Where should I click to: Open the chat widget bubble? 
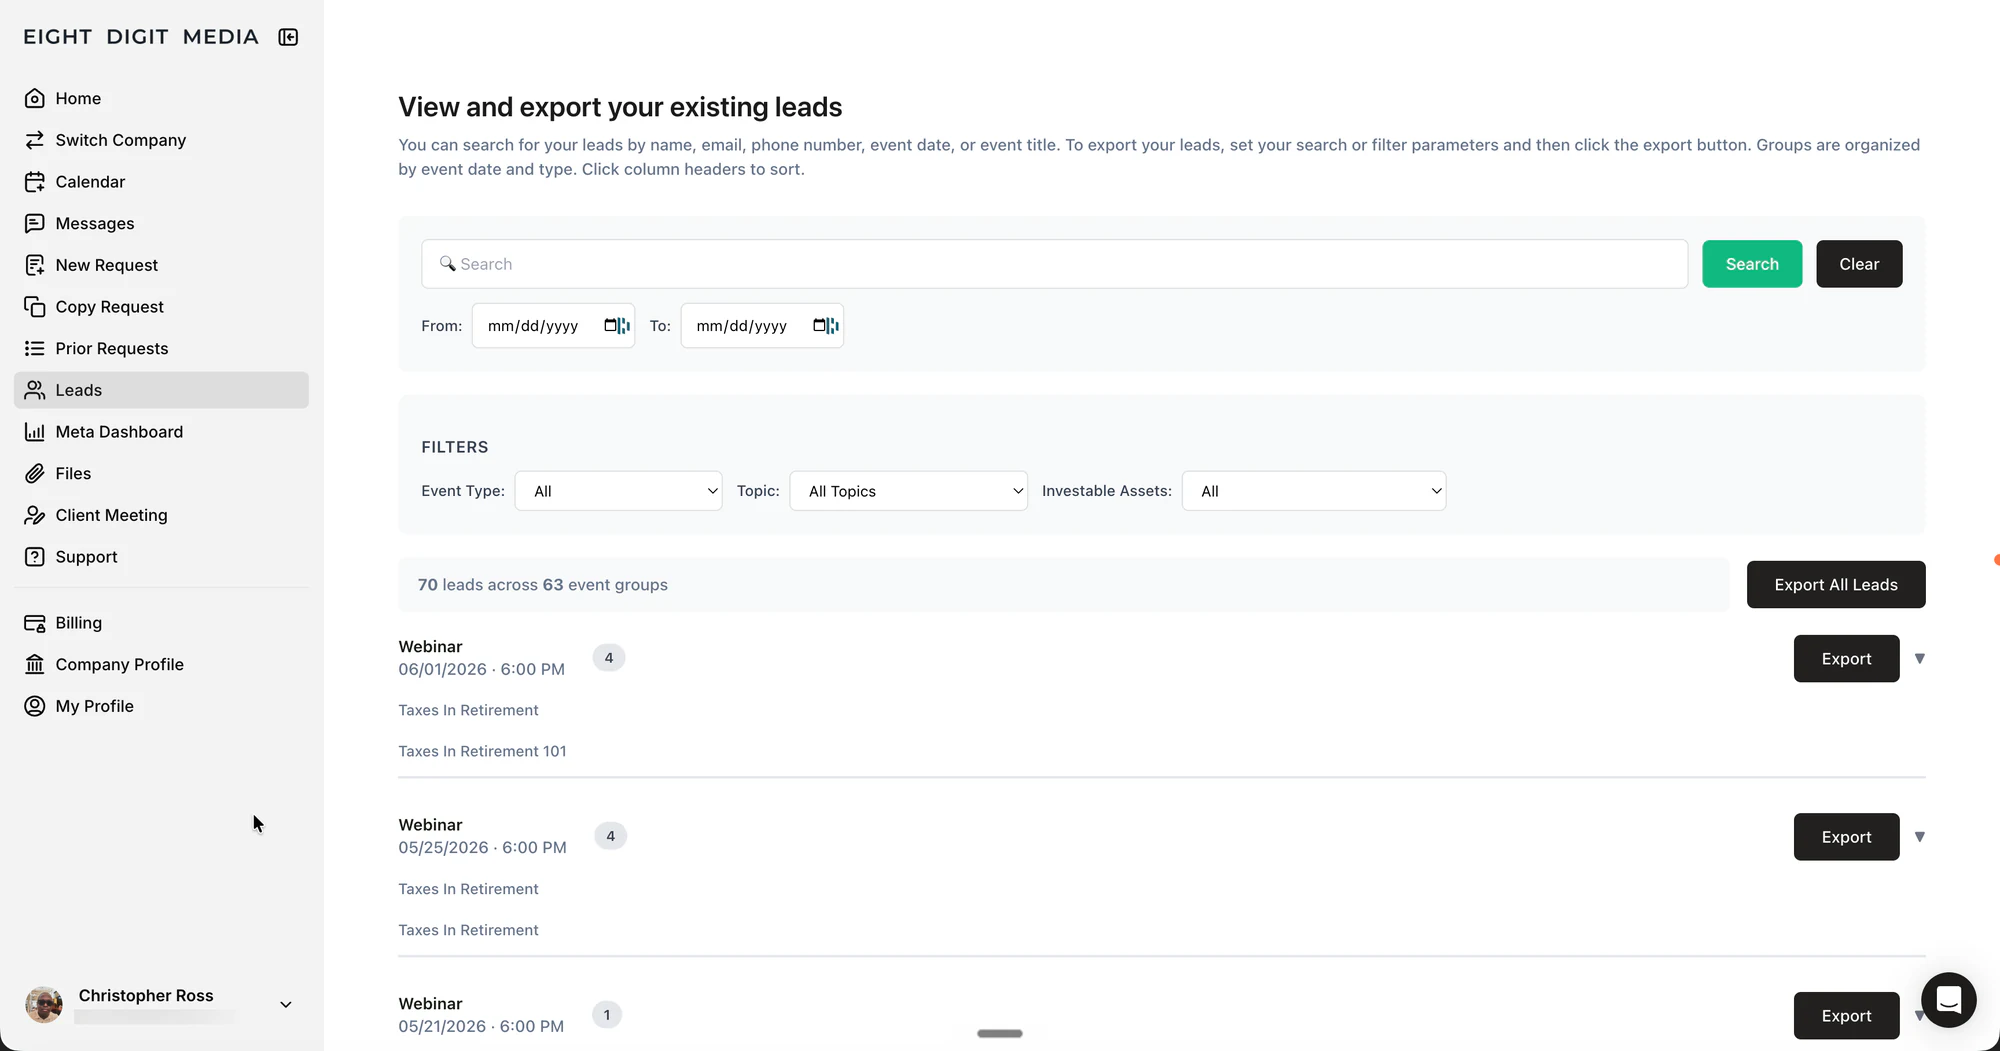[x=1948, y=999]
